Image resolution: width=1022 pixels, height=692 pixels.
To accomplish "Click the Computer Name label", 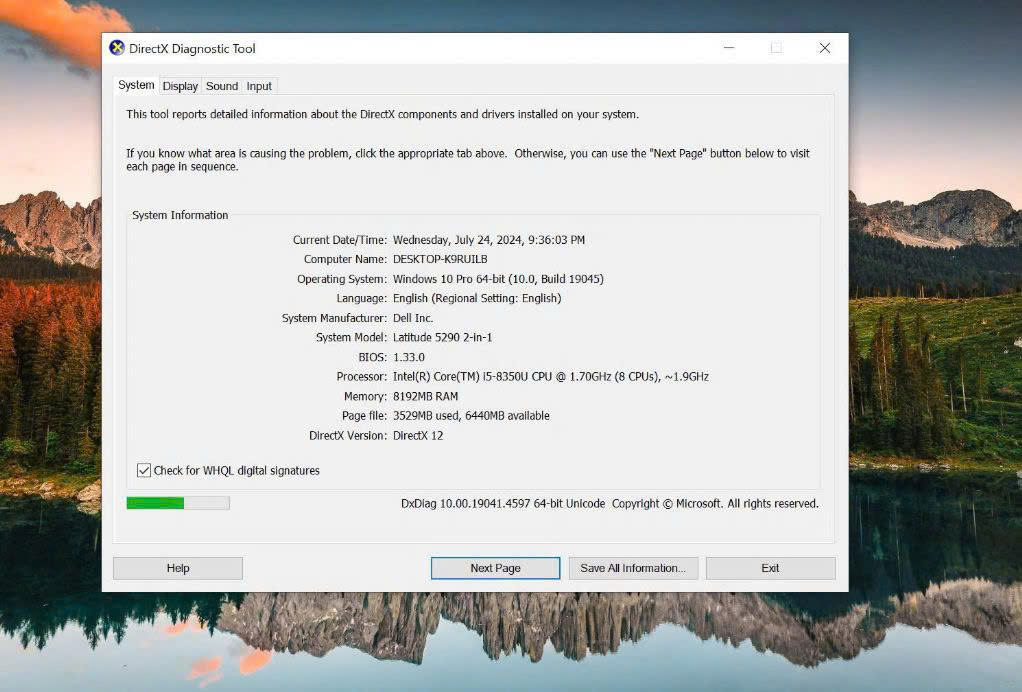I will pyautogui.click(x=345, y=259).
